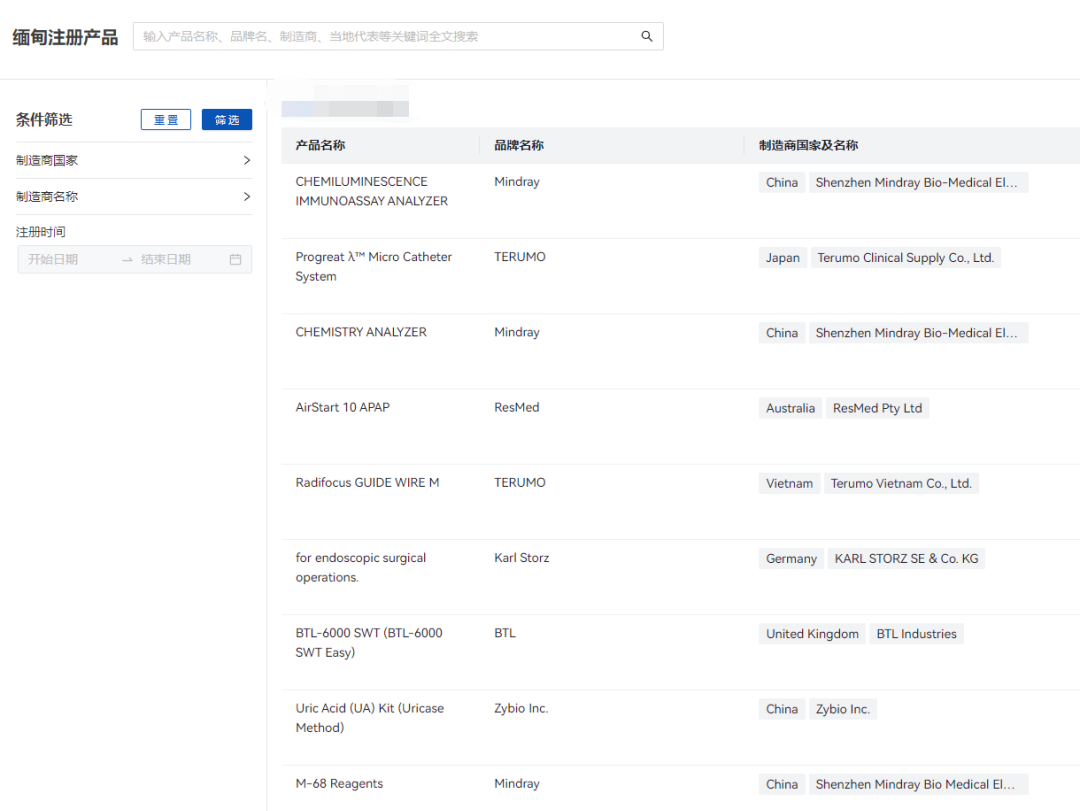The width and height of the screenshot is (1080, 811).
Task: Open CHEMILUMINESCENCE IMMUNOASSAY ANALYZER product
Action: [371, 191]
